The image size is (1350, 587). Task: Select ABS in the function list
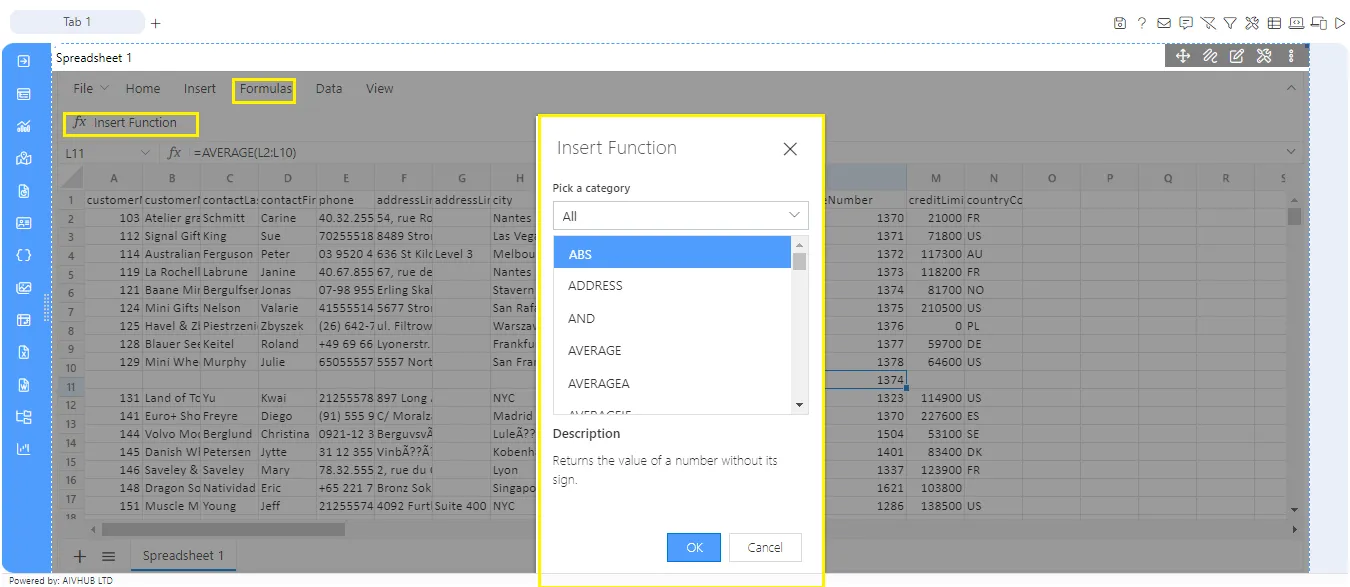click(672, 253)
